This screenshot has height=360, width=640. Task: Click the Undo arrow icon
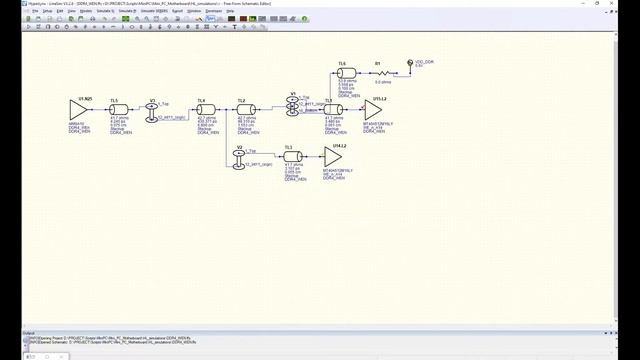pos(105,19)
